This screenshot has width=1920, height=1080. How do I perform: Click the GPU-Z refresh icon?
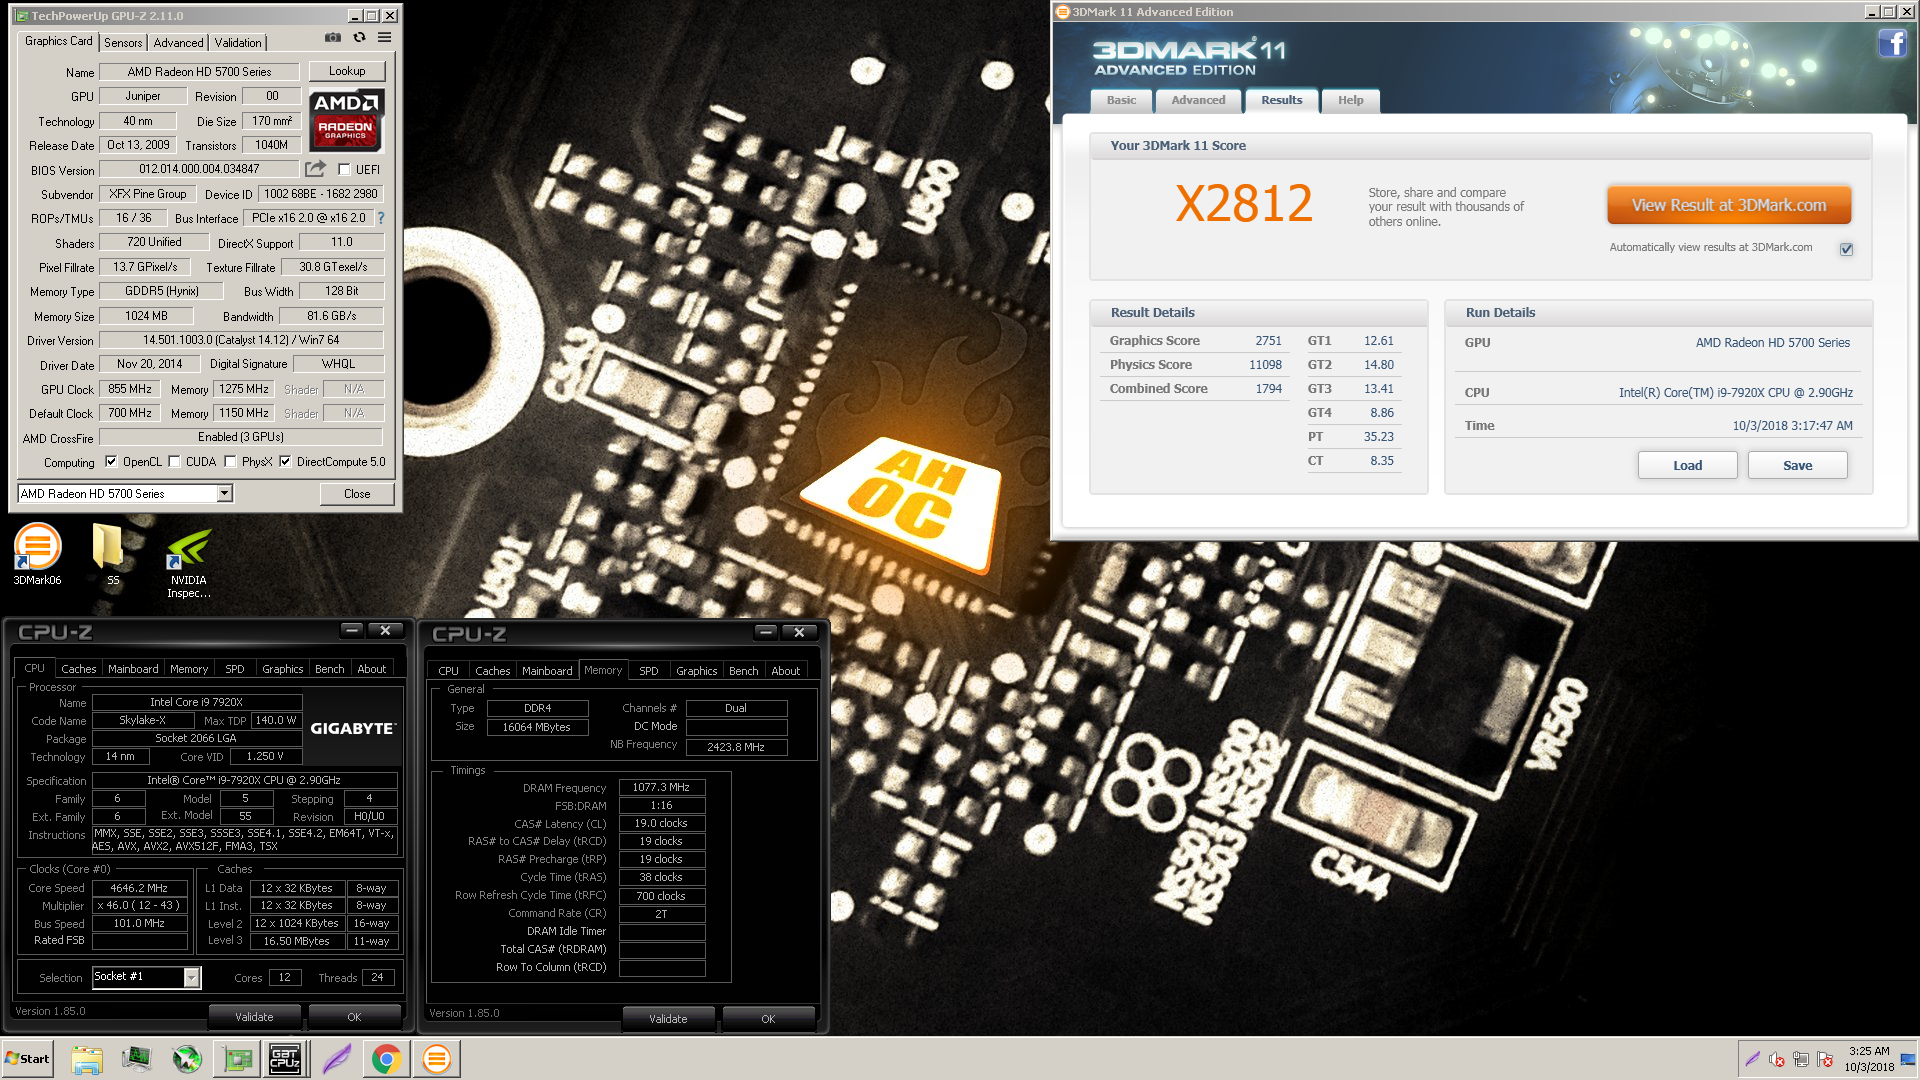[359, 38]
